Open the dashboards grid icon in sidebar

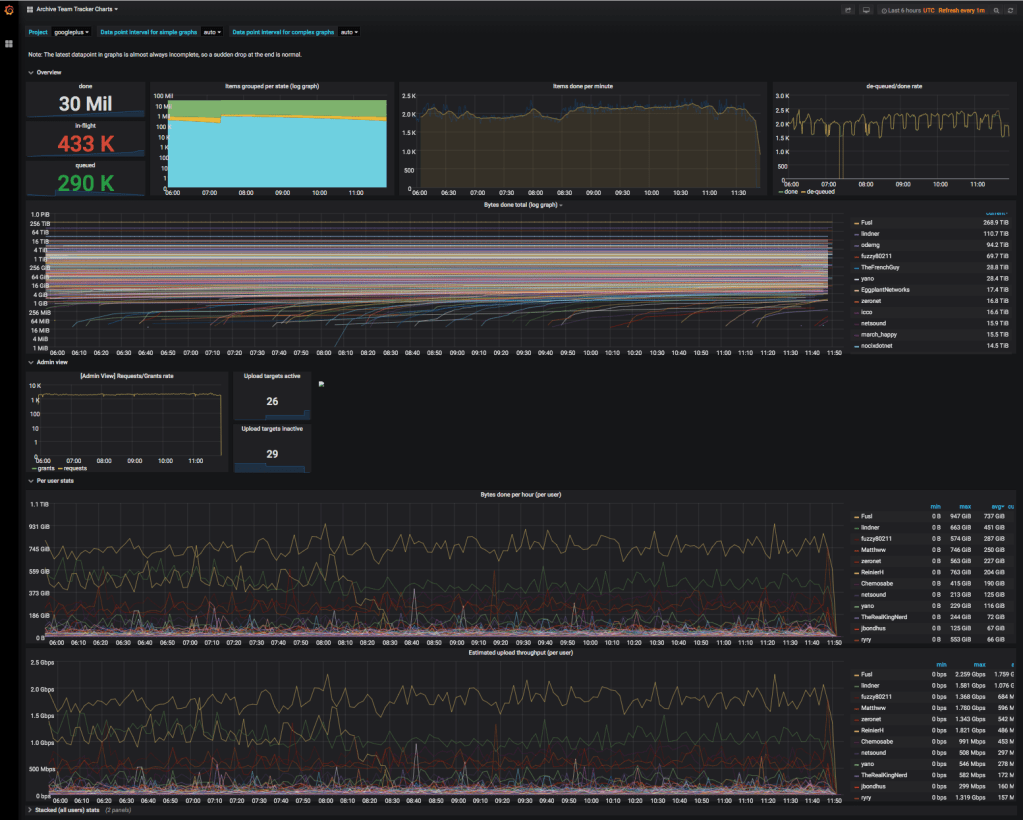pos(9,44)
